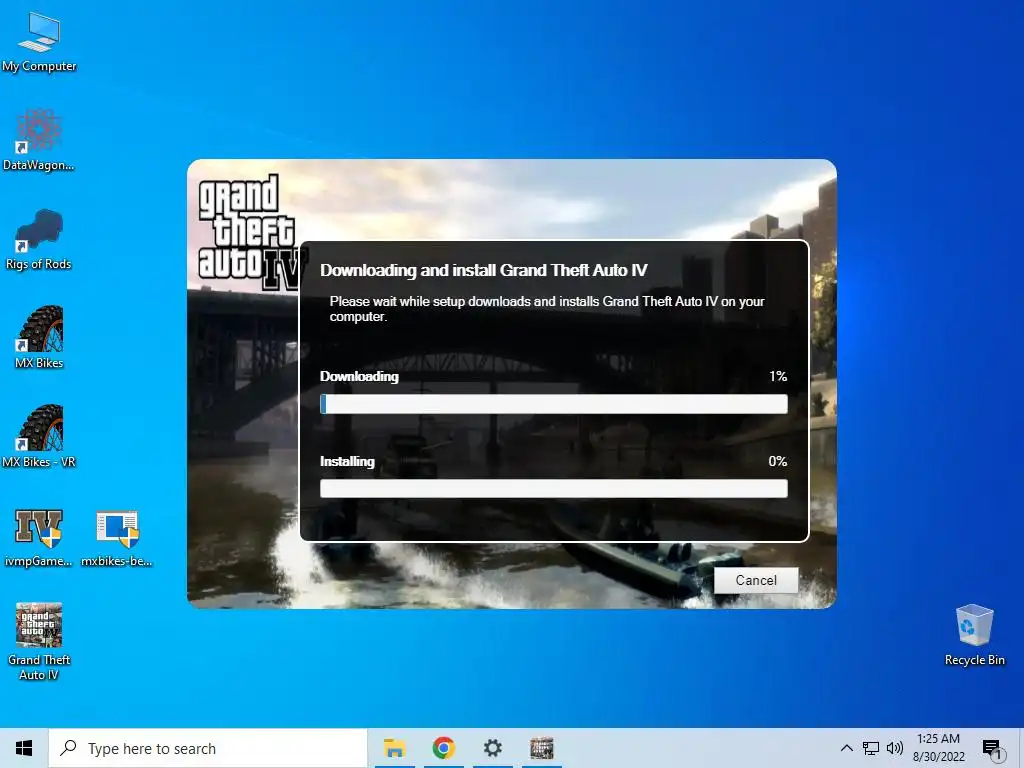Click the 0% installing percentage text
The height and width of the screenshot is (768, 1024).
pyautogui.click(x=777, y=461)
